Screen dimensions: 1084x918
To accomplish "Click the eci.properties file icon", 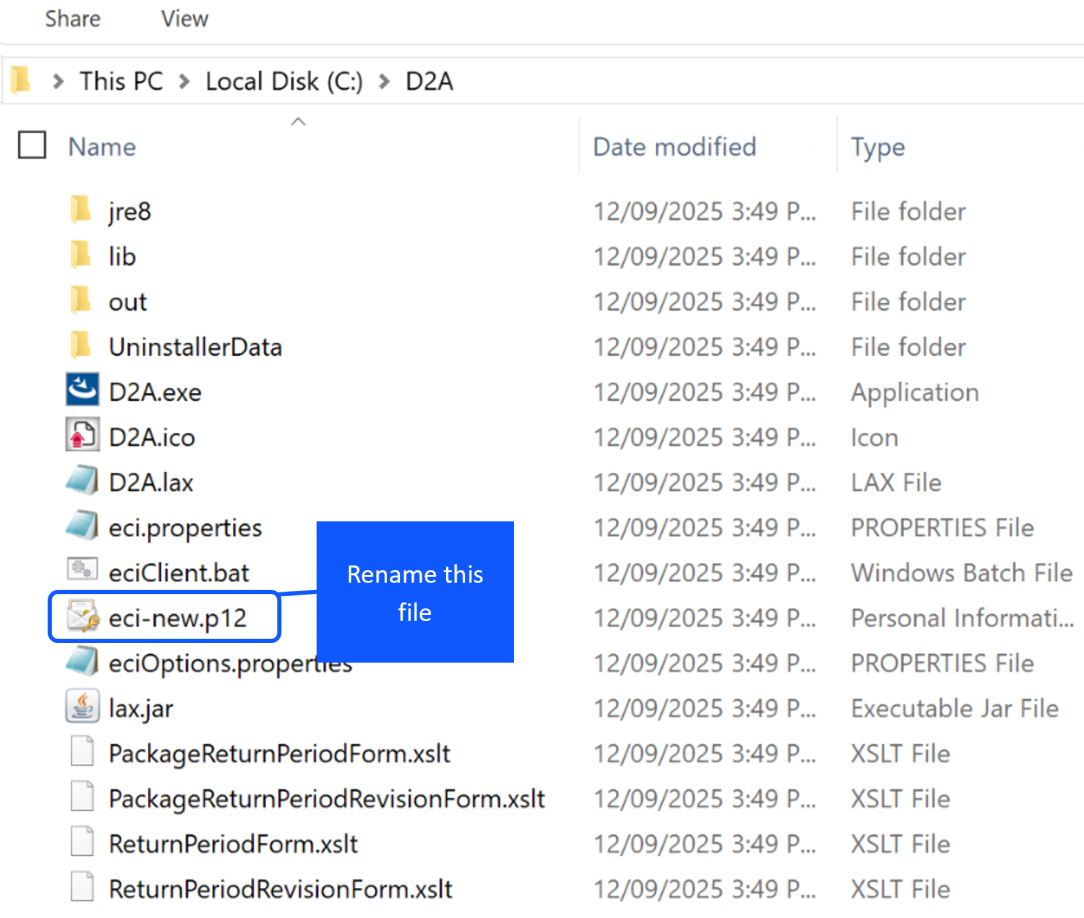I will pos(82,527).
